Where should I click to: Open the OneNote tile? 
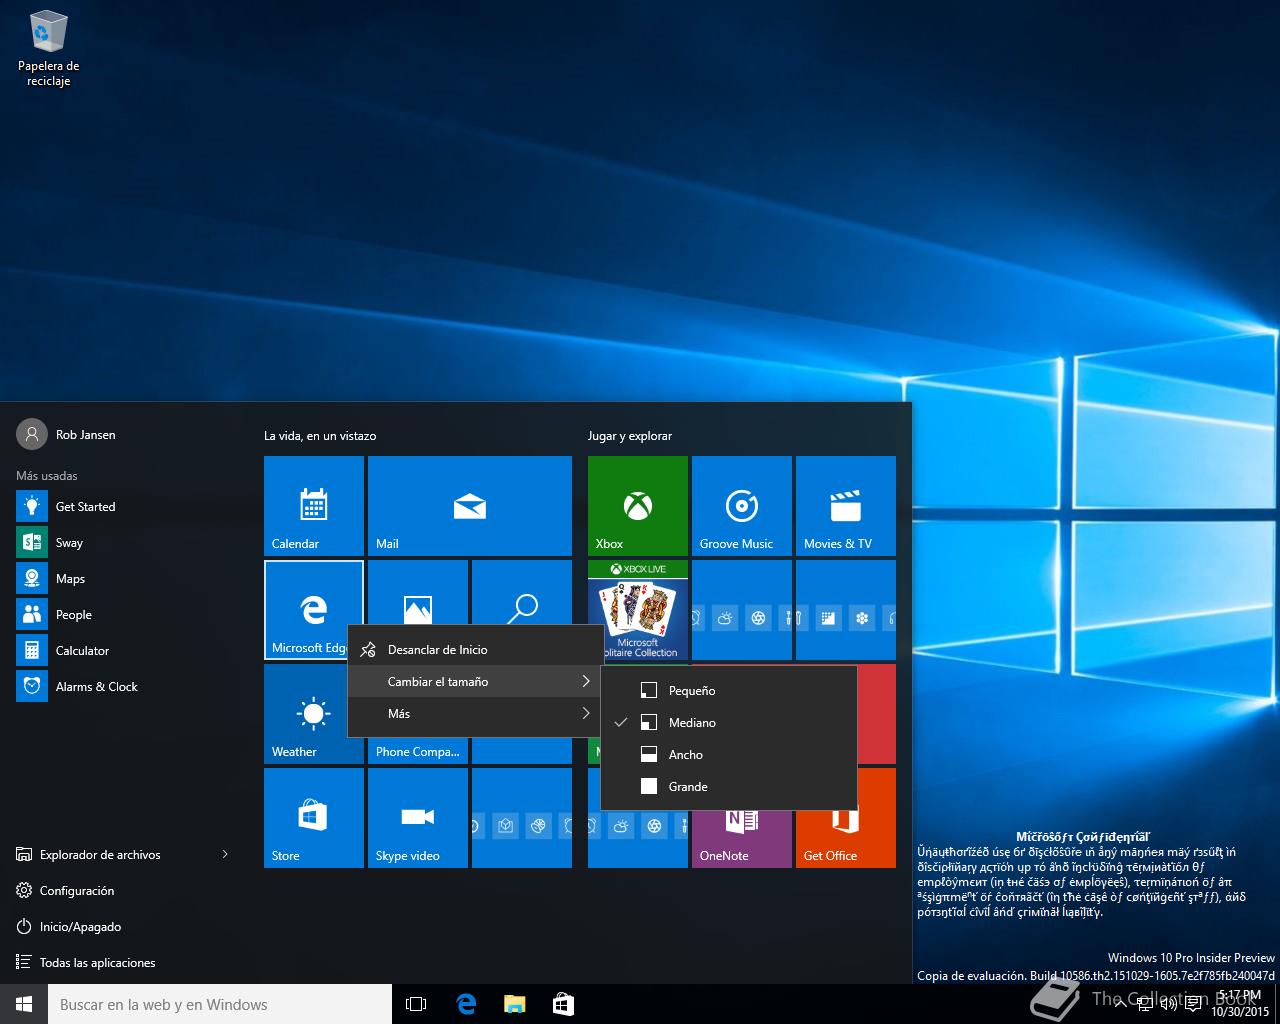coord(742,838)
